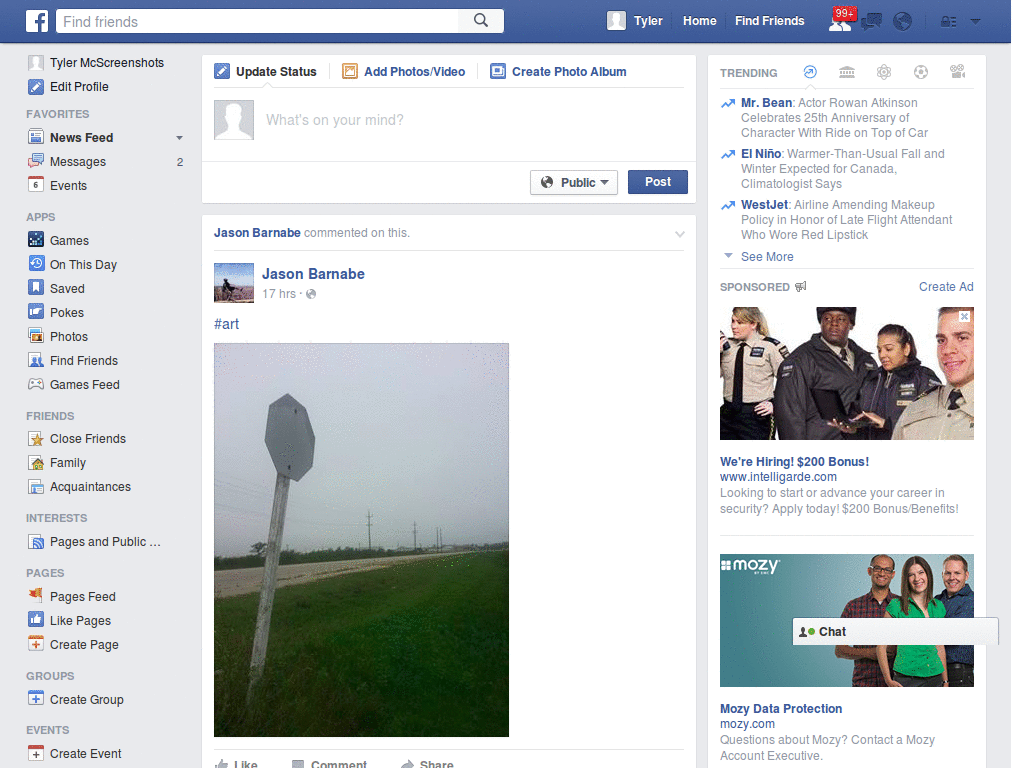
Task: Open the messages icon in top bar
Action: coord(871,22)
